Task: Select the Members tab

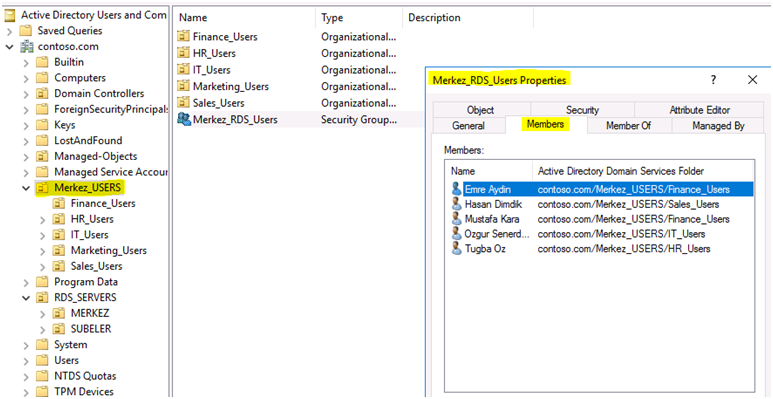Action: coord(545,124)
